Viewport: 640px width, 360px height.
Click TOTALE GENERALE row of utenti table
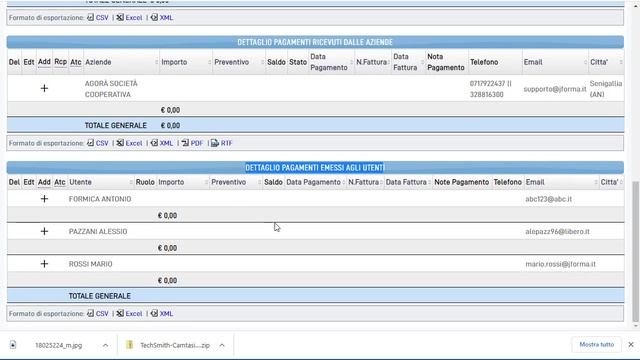(315, 296)
